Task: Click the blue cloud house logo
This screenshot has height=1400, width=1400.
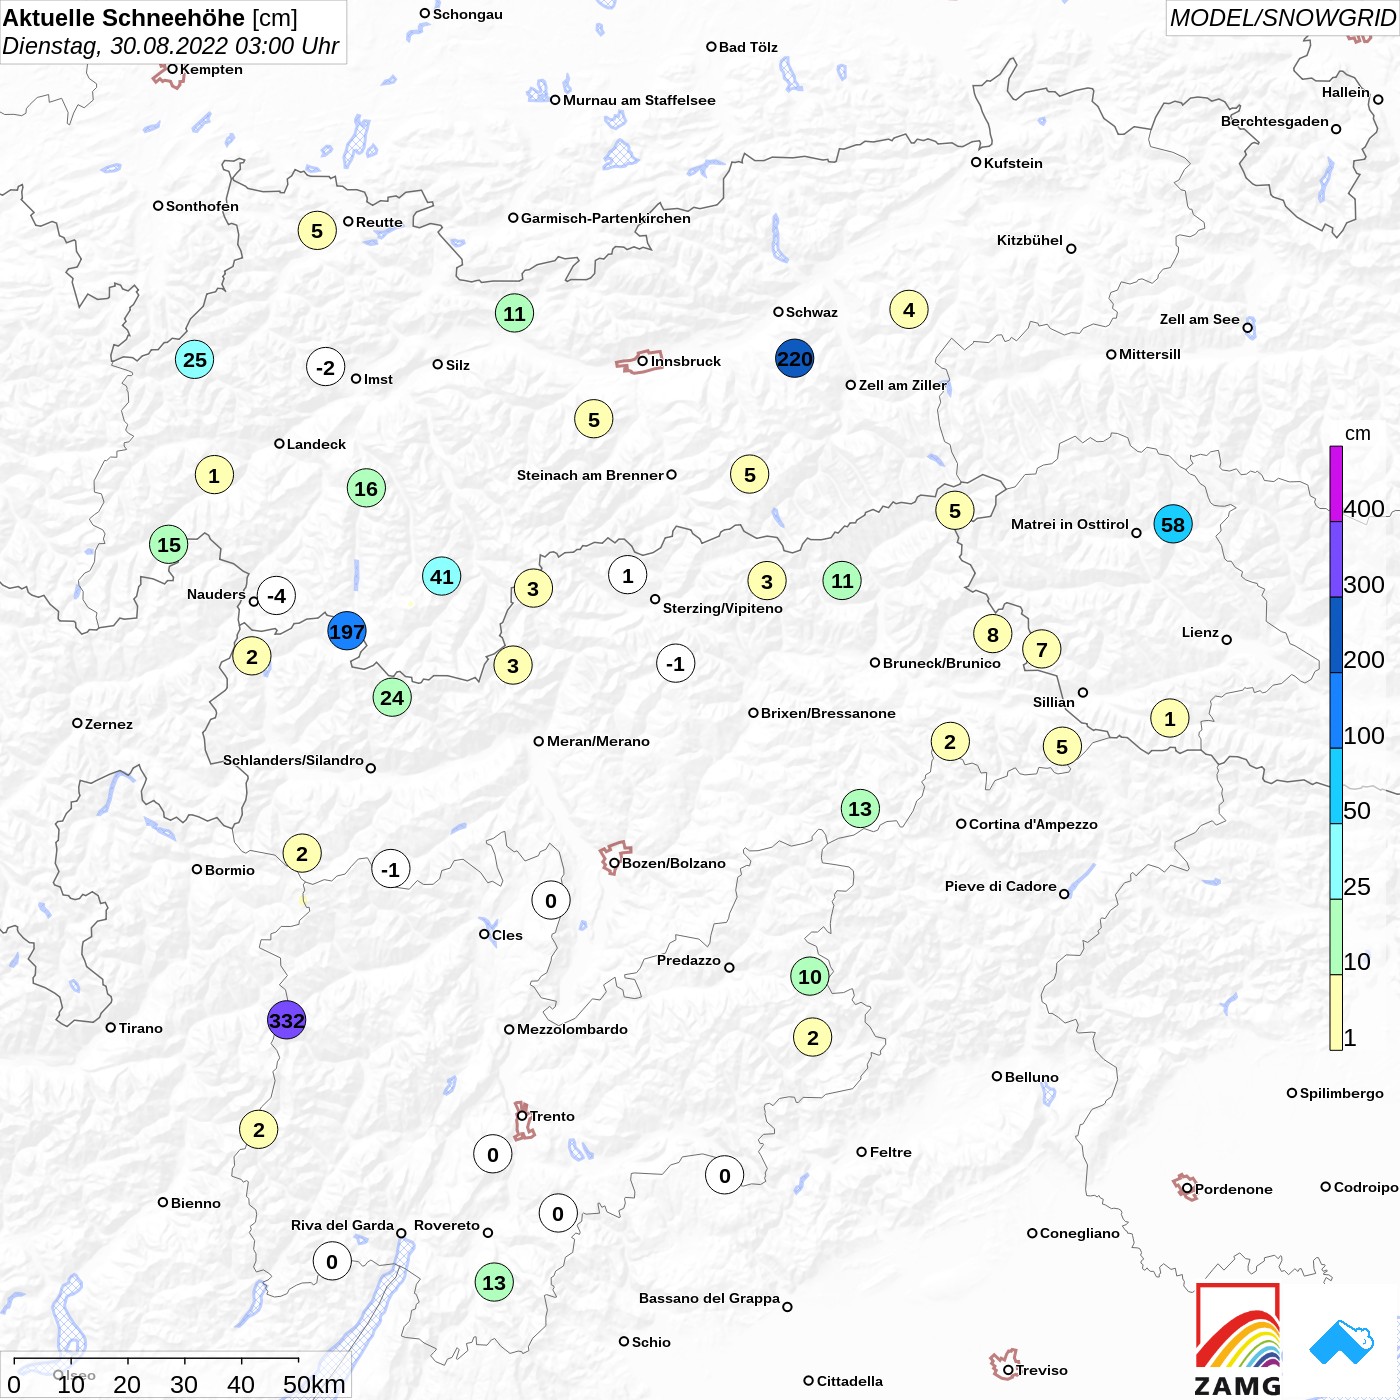Action: point(1341,1342)
